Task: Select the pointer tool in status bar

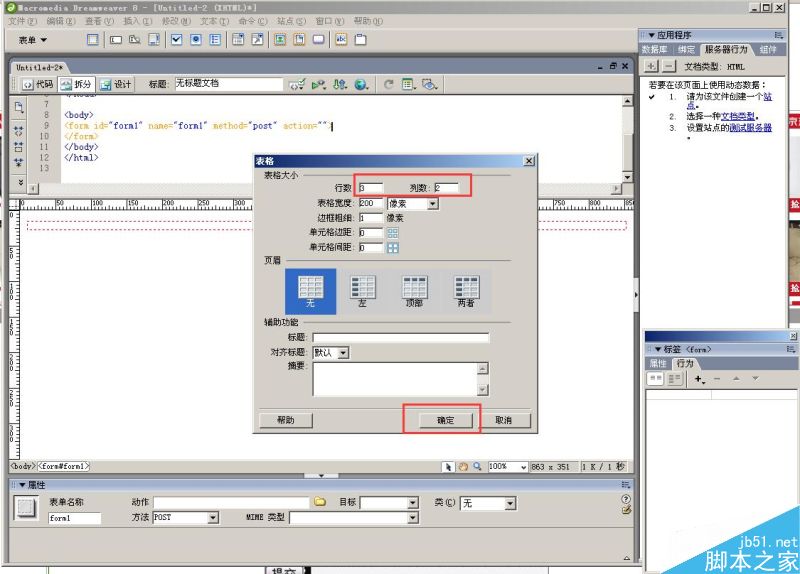Action: (x=448, y=466)
